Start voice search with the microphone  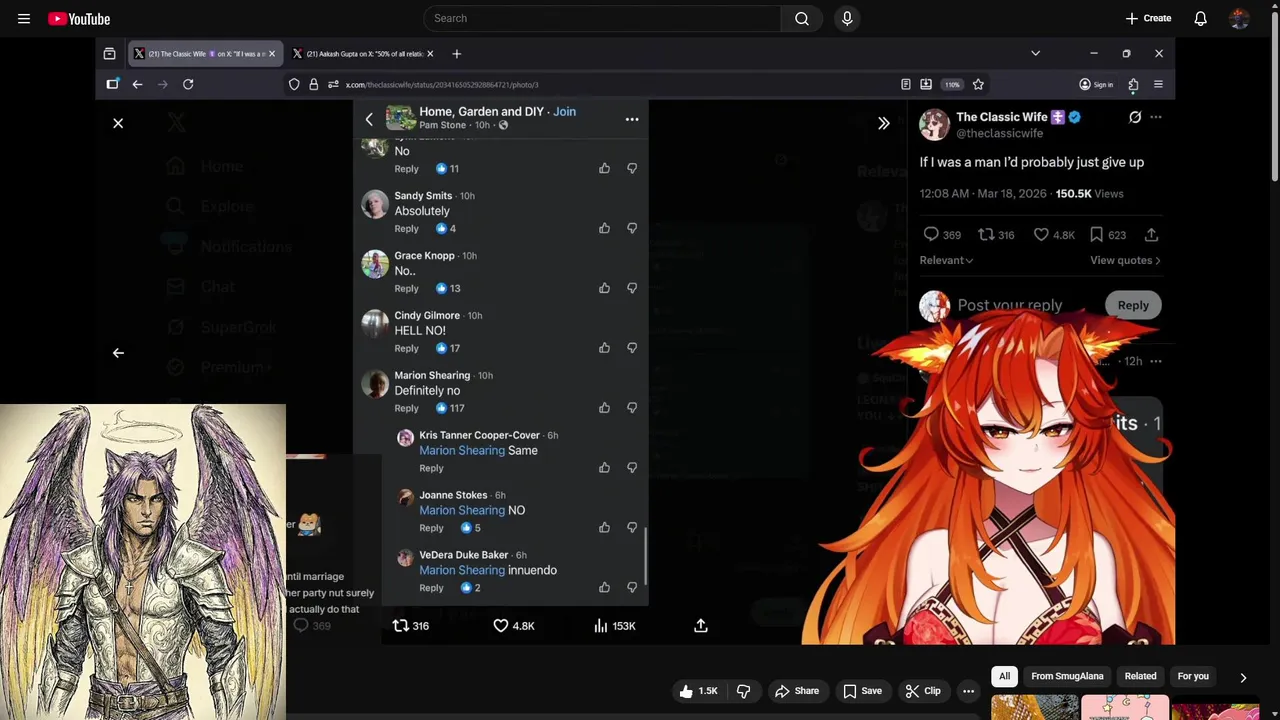click(x=847, y=18)
